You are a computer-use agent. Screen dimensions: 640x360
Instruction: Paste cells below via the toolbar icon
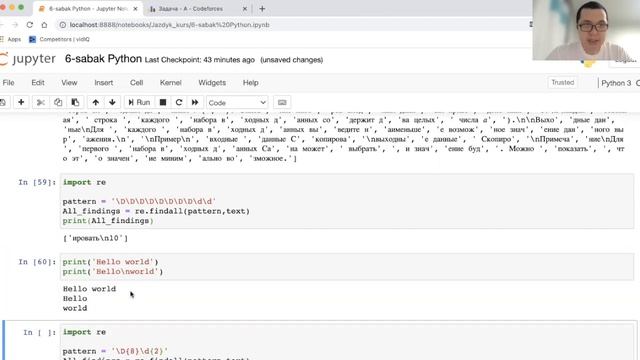pyautogui.click(x=75, y=102)
